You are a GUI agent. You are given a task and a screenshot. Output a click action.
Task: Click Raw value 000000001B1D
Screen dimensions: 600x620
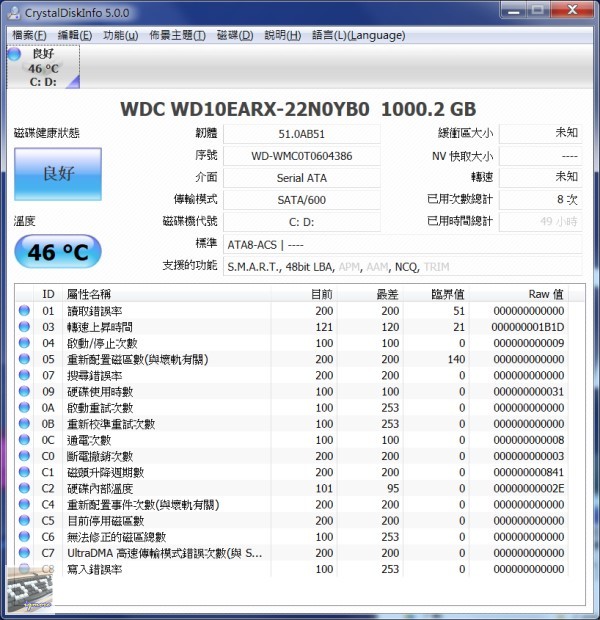[528, 327]
